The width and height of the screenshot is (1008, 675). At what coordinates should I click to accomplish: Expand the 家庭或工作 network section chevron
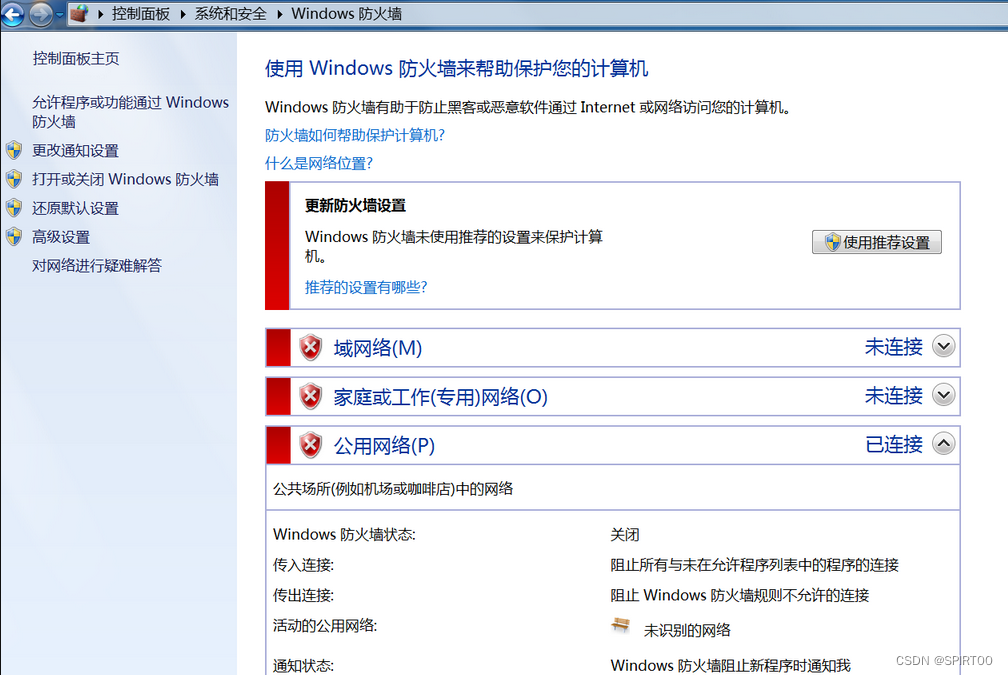tap(944, 395)
